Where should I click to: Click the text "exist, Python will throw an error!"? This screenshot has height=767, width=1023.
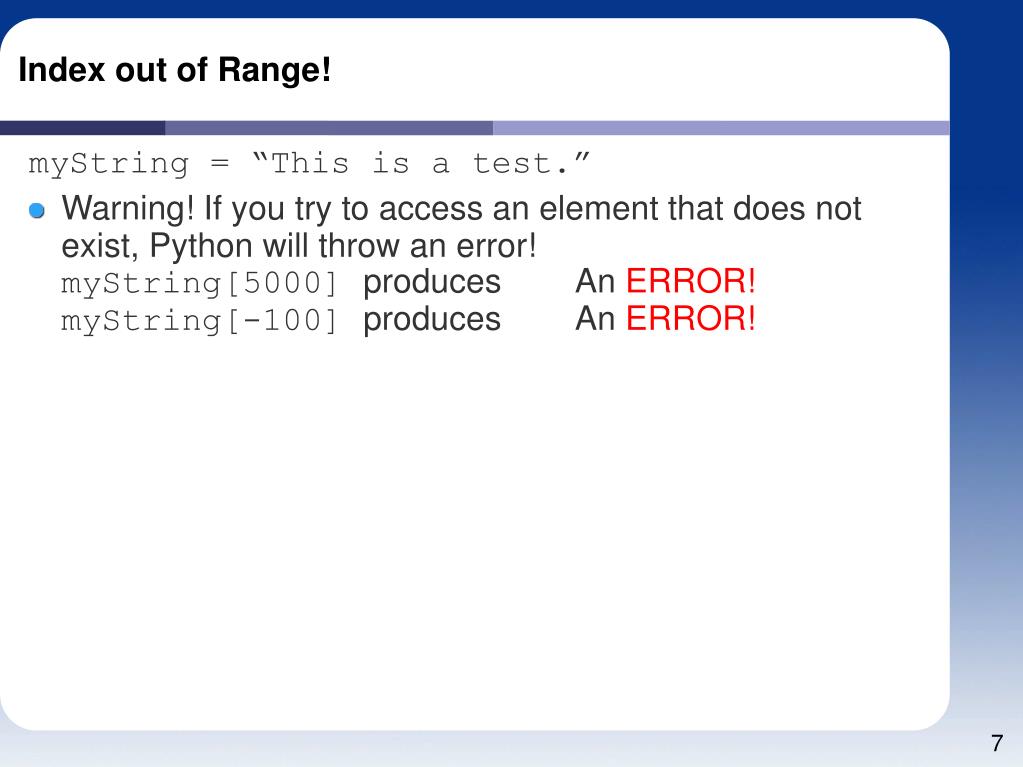(299, 246)
